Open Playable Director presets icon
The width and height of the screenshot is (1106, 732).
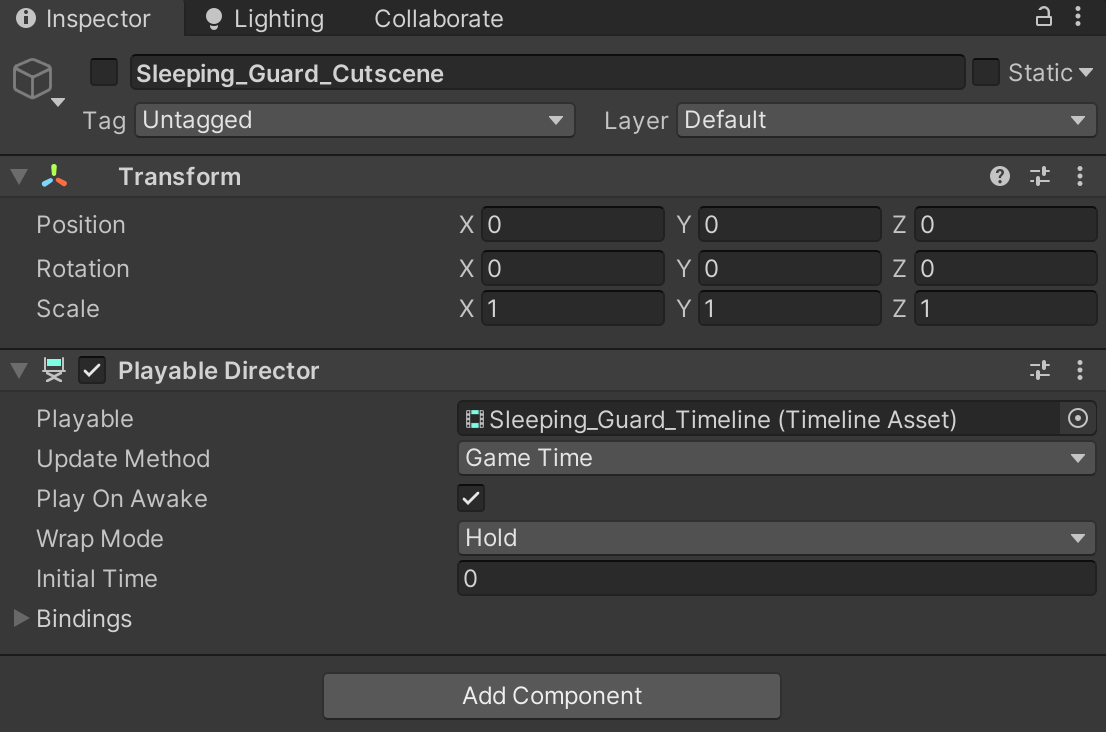click(1040, 370)
